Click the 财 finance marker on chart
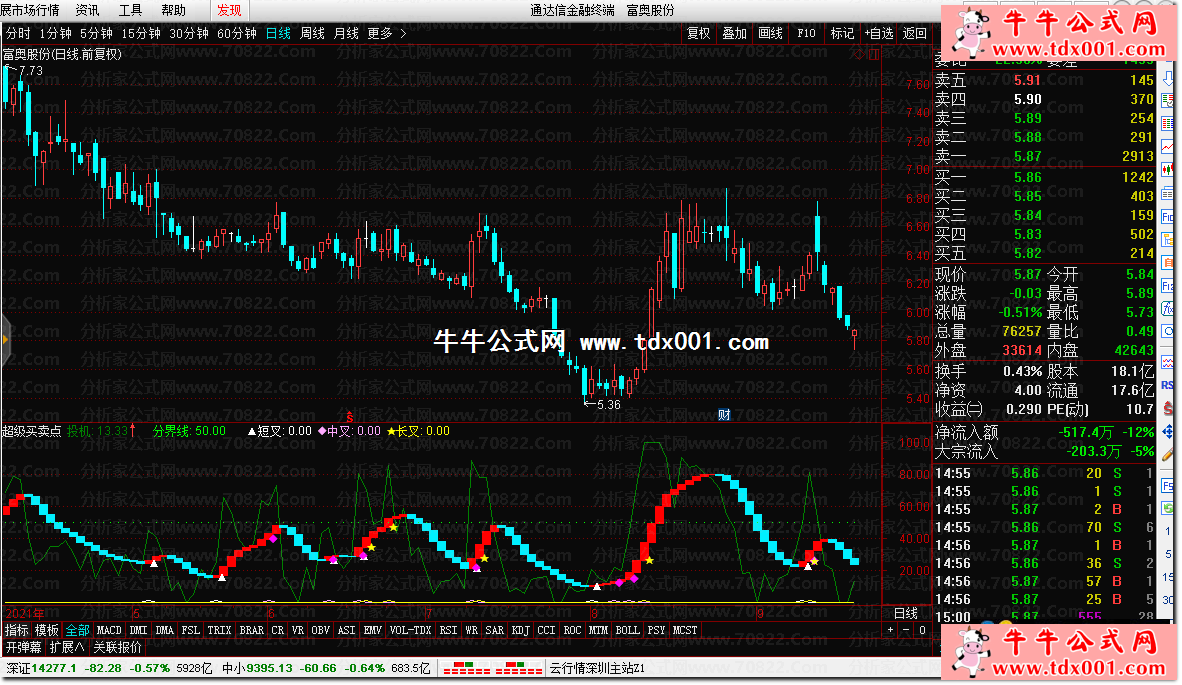 pyautogui.click(x=724, y=414)
